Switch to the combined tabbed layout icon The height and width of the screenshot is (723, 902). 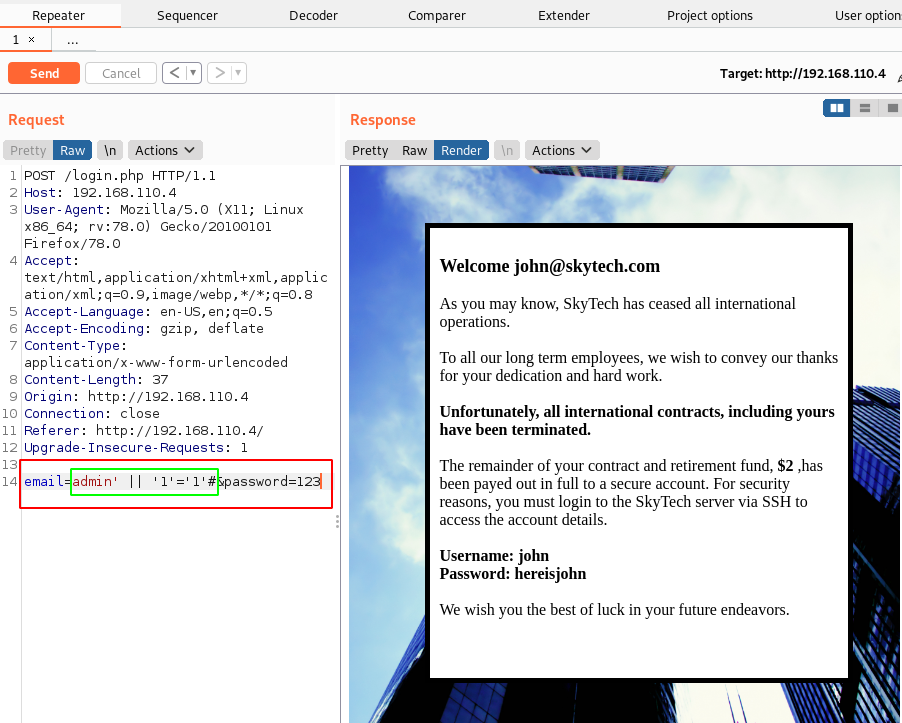tap(890, 107)
